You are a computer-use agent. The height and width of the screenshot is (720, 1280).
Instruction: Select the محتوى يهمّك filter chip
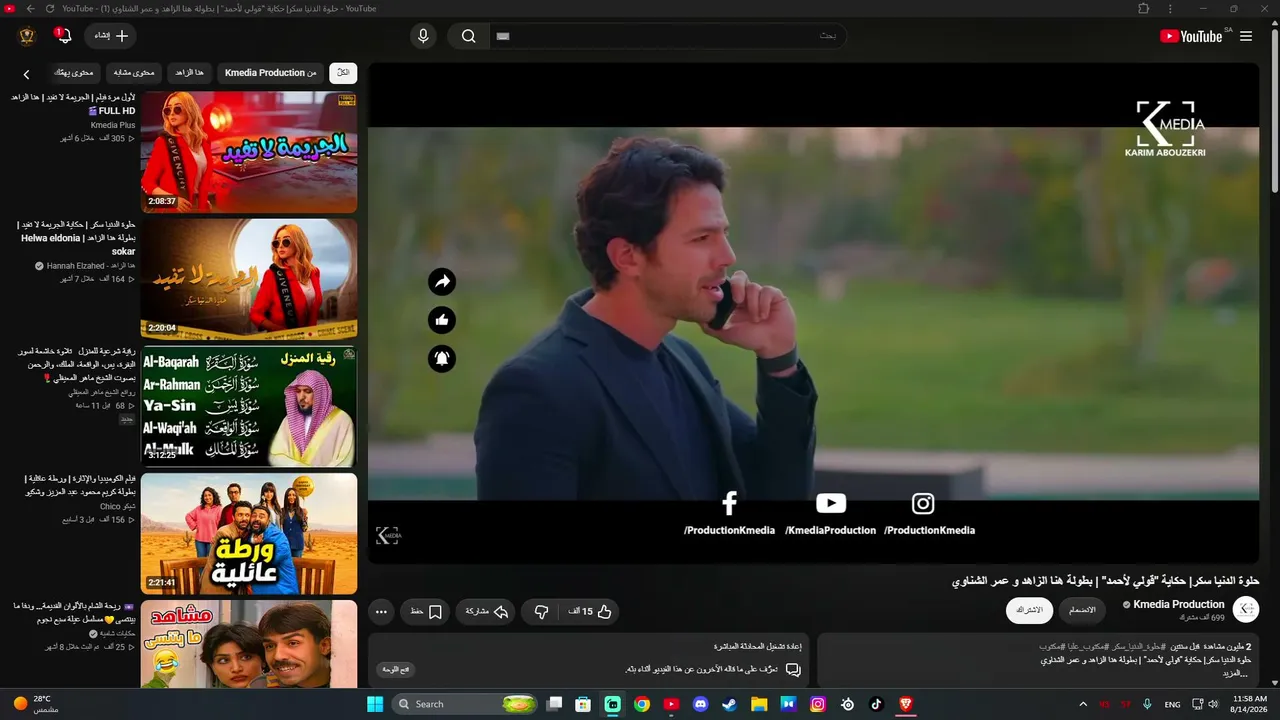click(74, 73)
